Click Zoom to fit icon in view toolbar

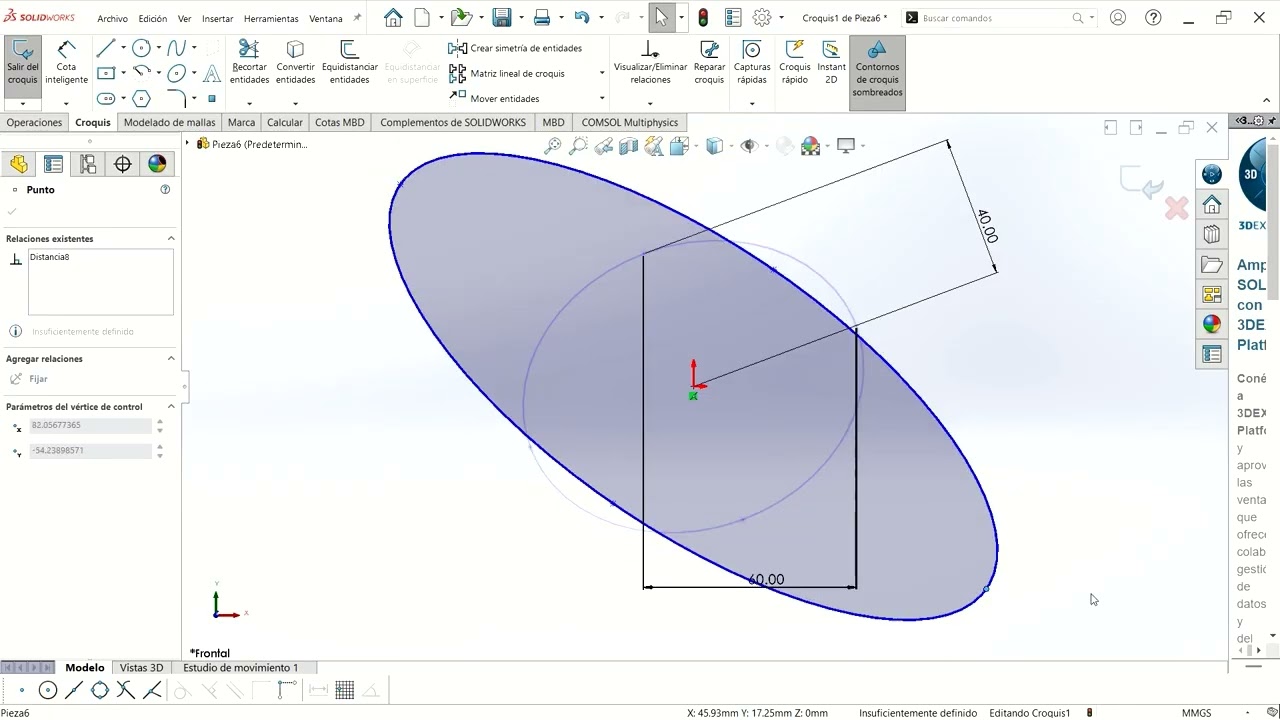pos(553,146)
